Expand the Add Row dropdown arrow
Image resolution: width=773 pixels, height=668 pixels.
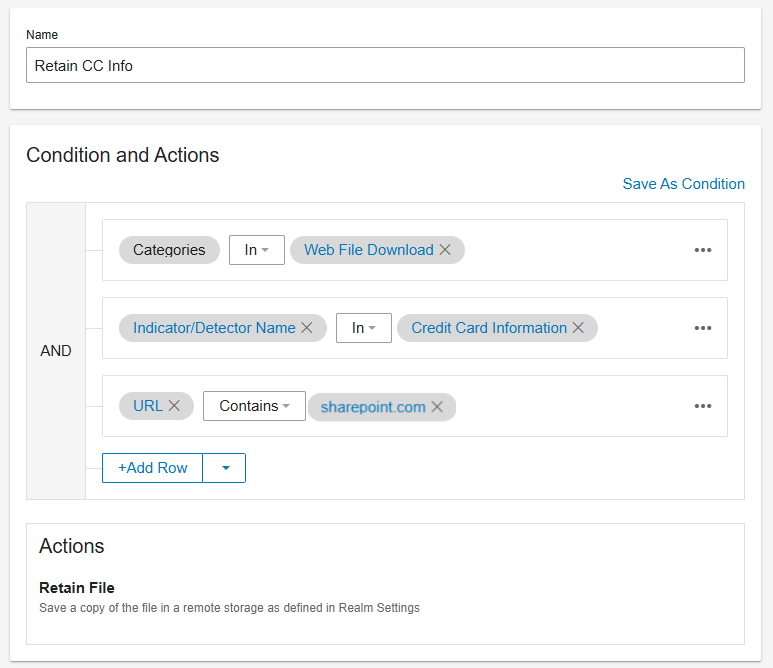[x=224, y=468]
